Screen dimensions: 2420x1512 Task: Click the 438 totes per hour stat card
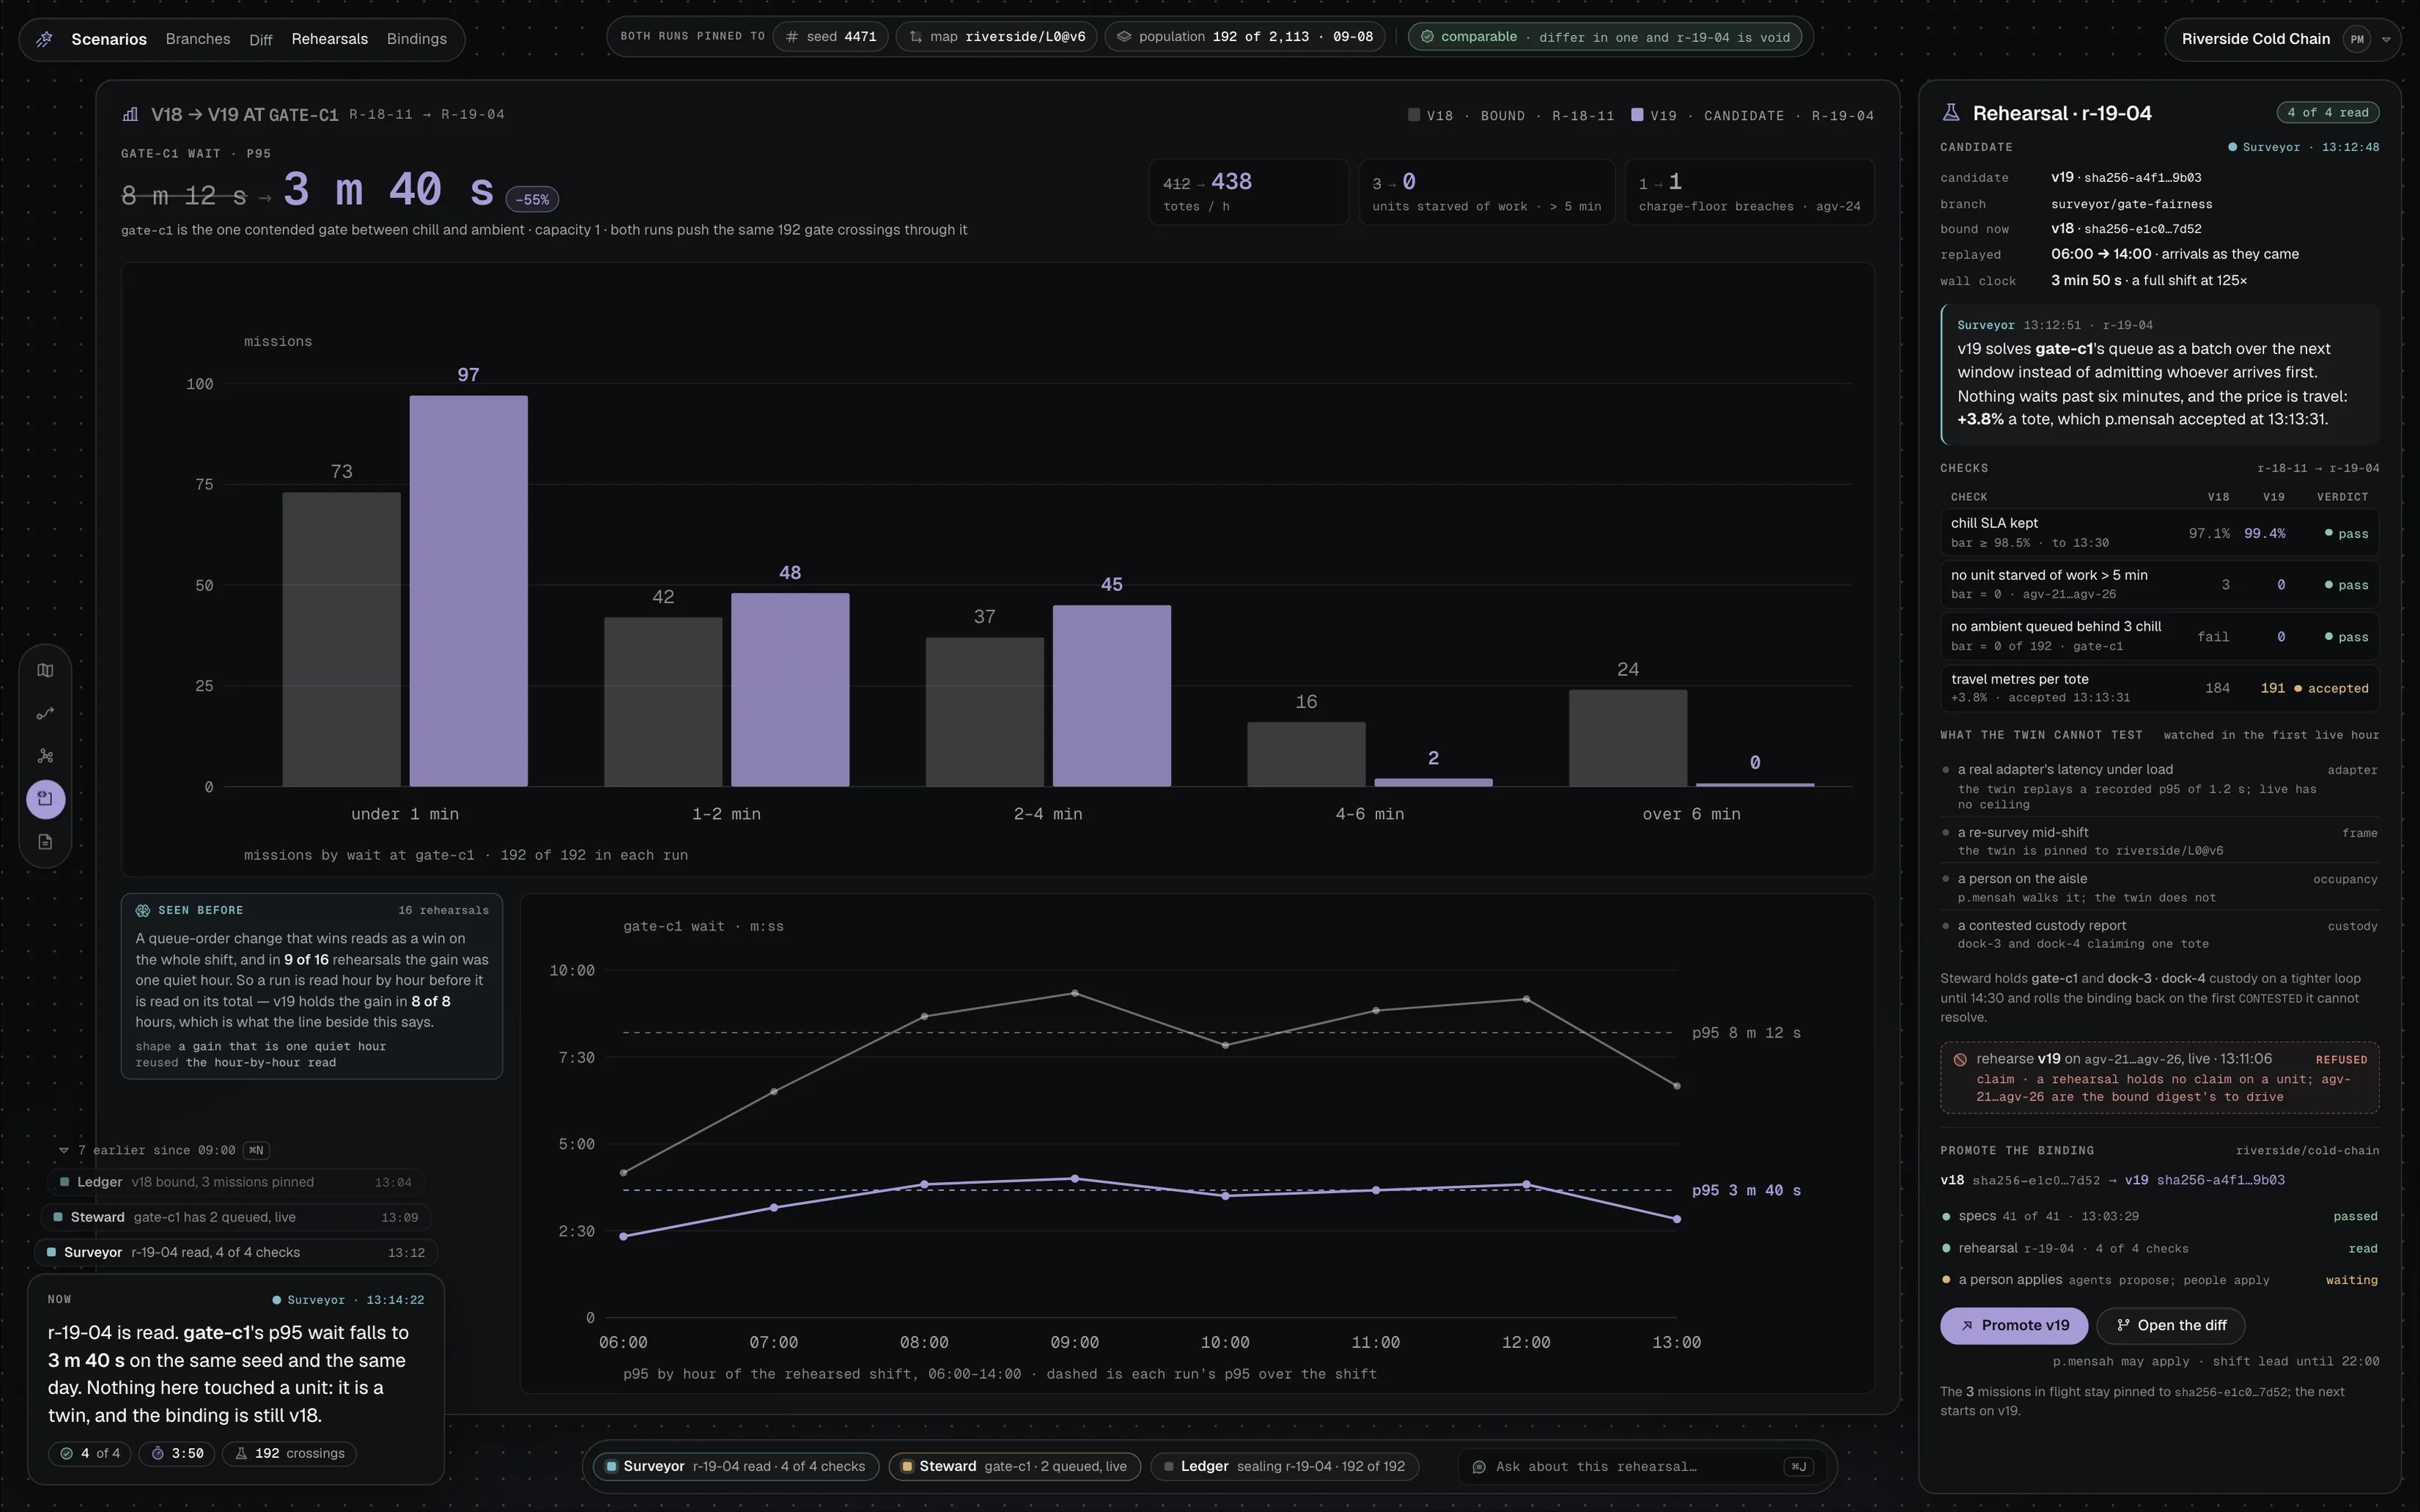[x=1249, y=192]
